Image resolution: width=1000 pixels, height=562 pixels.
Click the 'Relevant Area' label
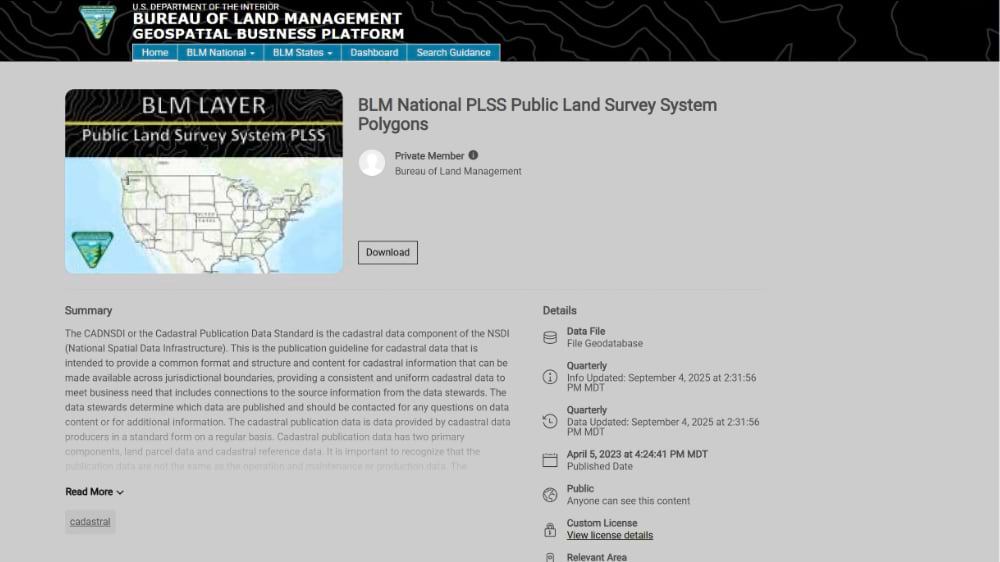pos(596,557)
